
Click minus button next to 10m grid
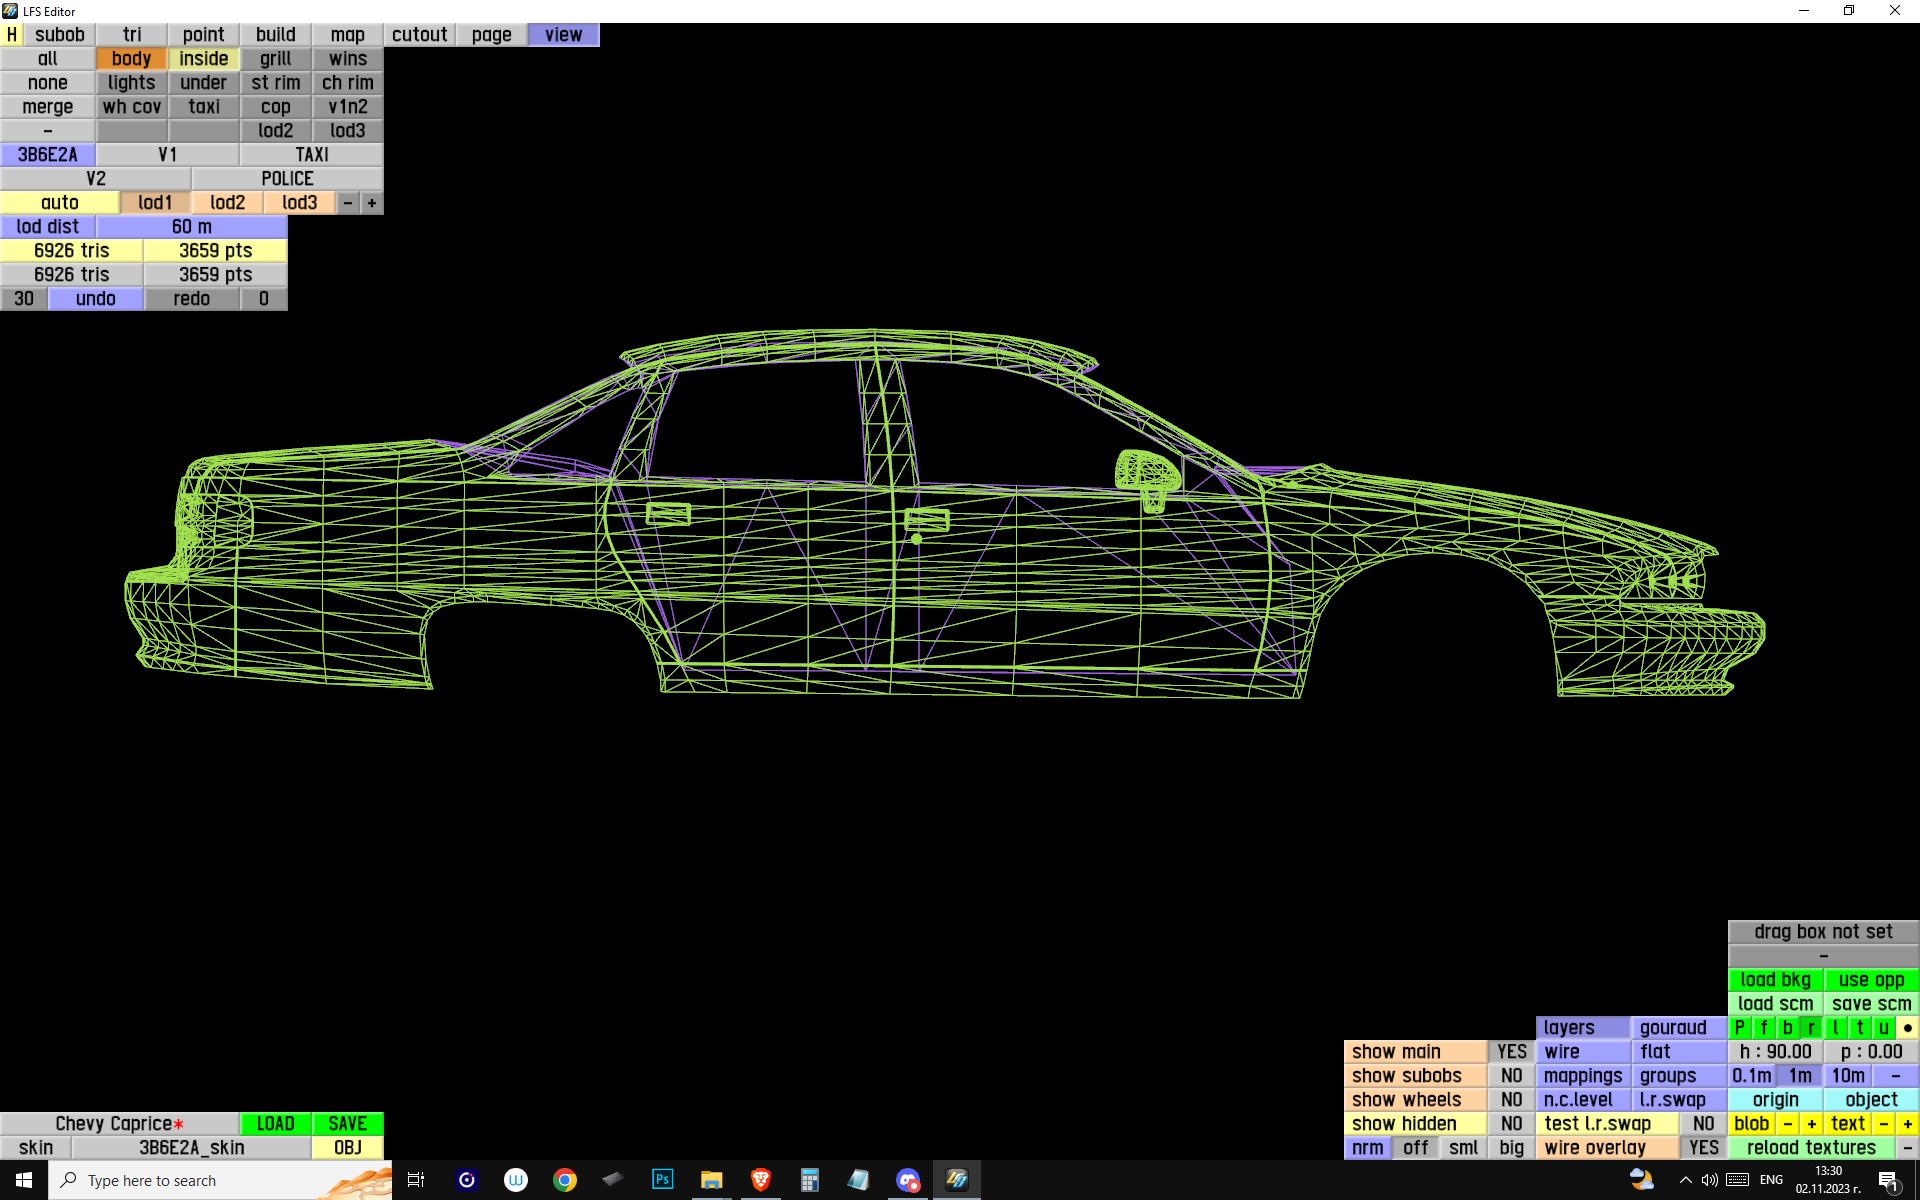click(x=1895, y=1076)
